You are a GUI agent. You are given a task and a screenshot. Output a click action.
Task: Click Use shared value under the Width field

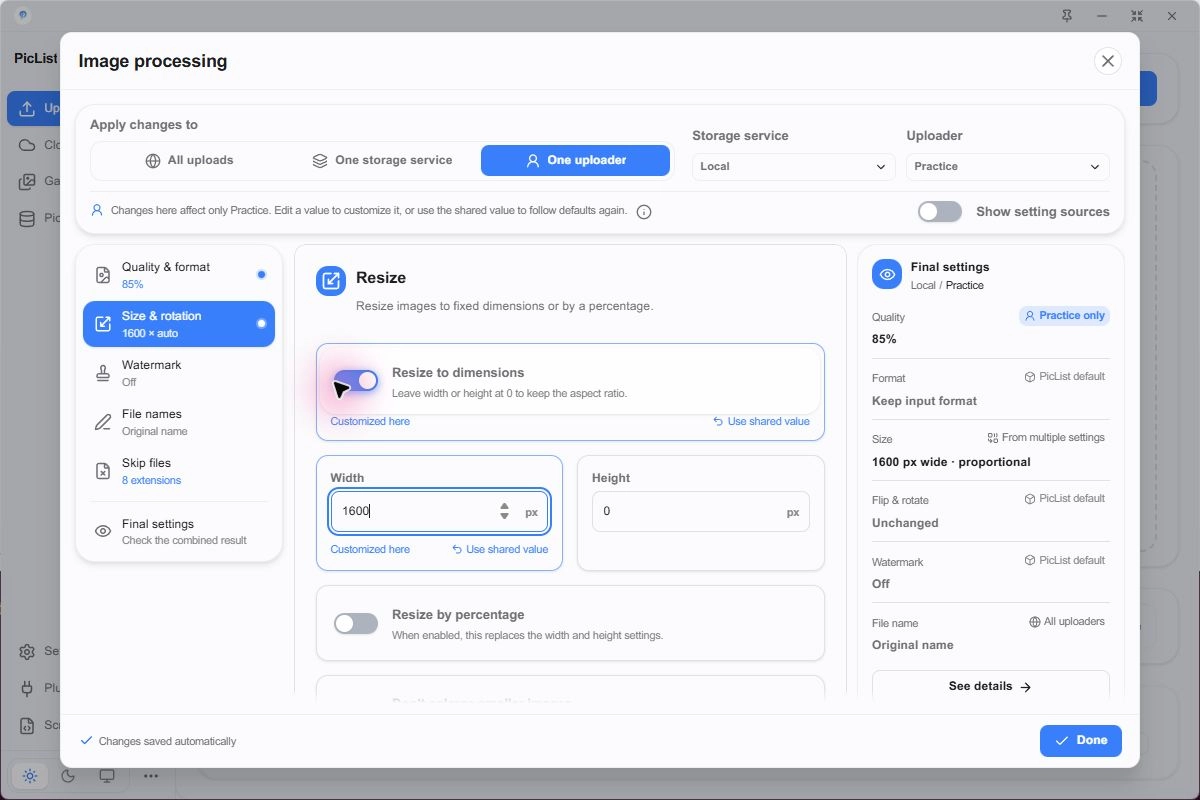pos(500,550)
